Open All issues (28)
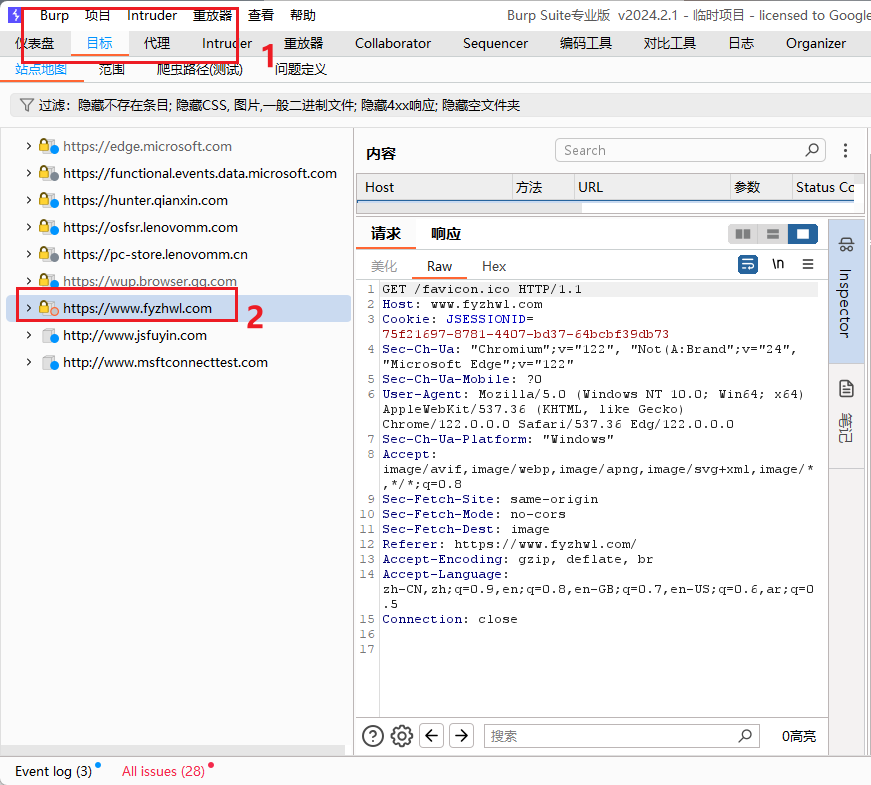This screenshot has width=871, height=785. coord(163,771)
